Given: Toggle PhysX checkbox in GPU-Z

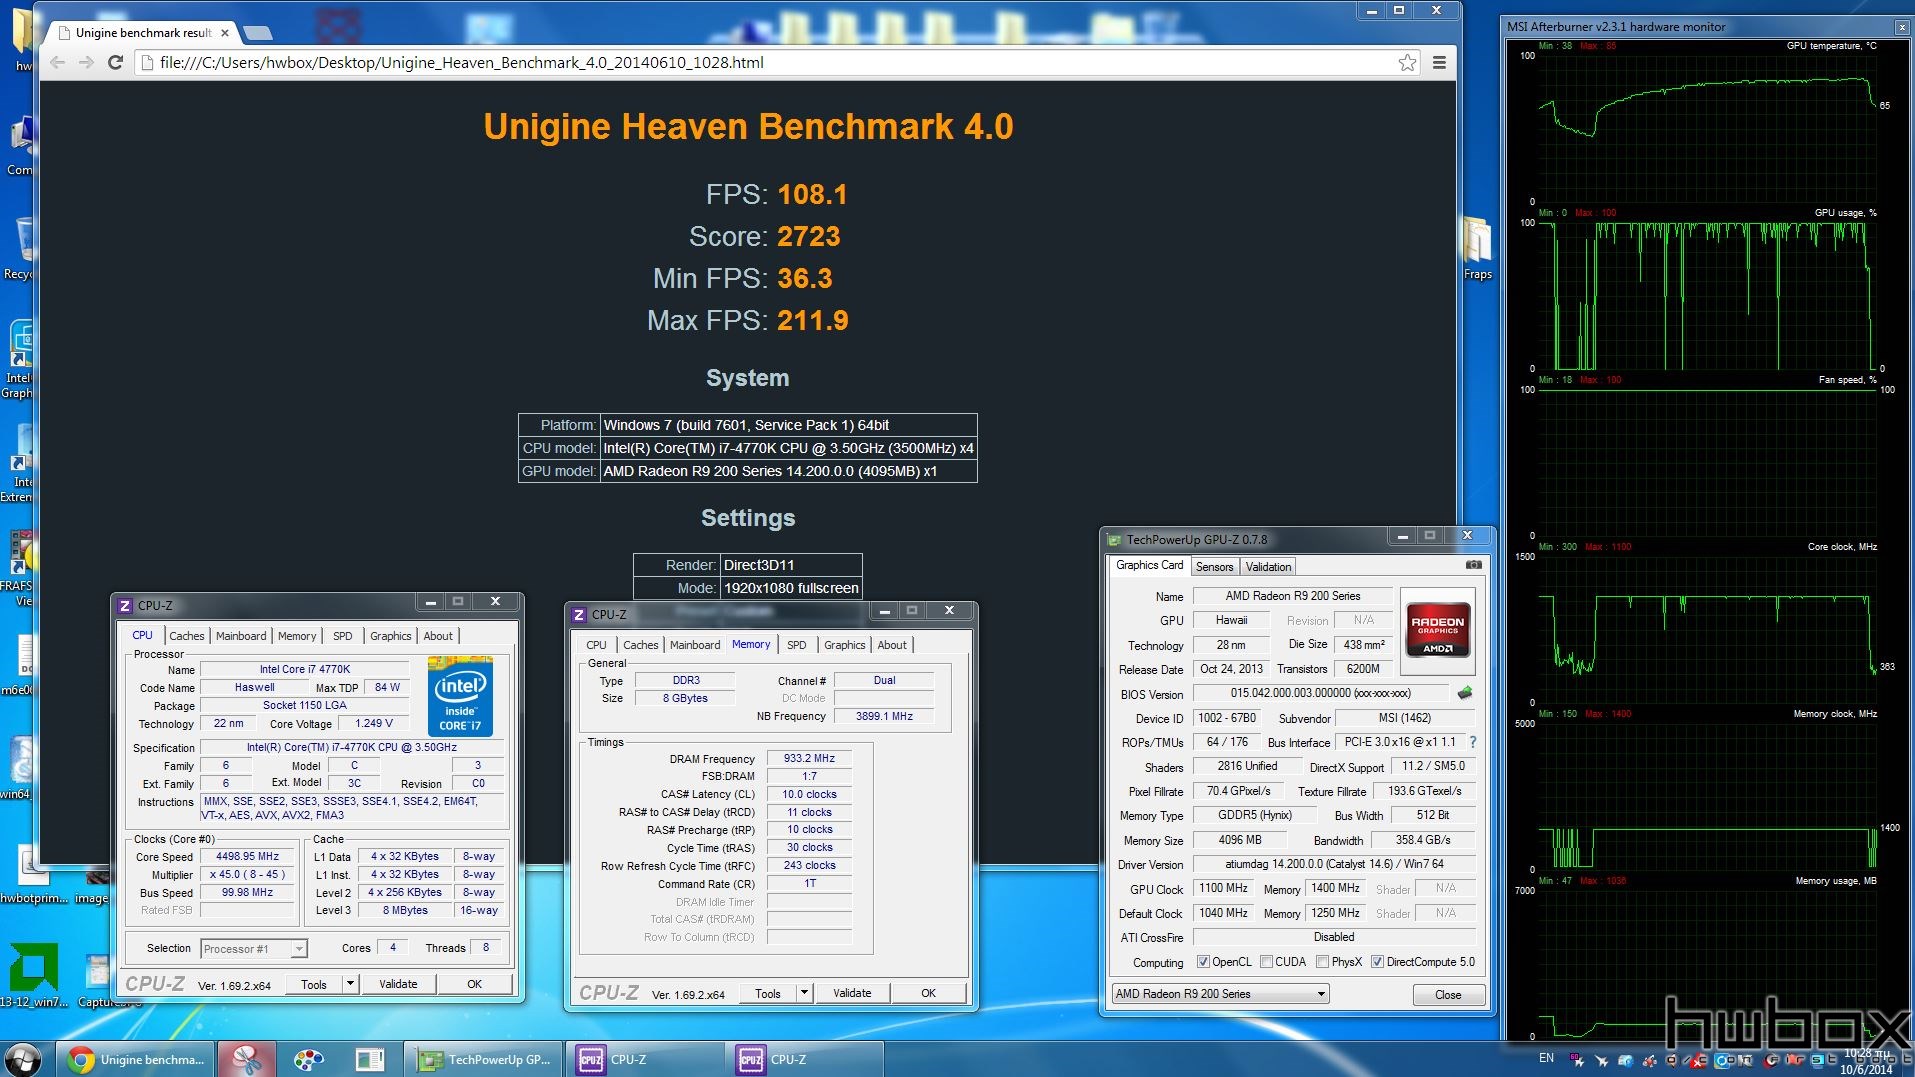Looking at the screenshot, I should 1322,962.
